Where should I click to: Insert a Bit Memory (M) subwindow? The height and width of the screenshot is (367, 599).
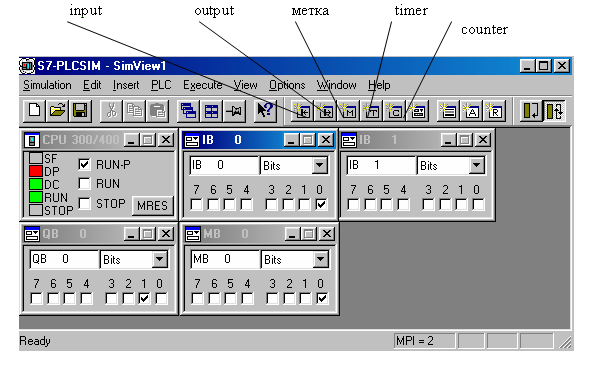348,111
